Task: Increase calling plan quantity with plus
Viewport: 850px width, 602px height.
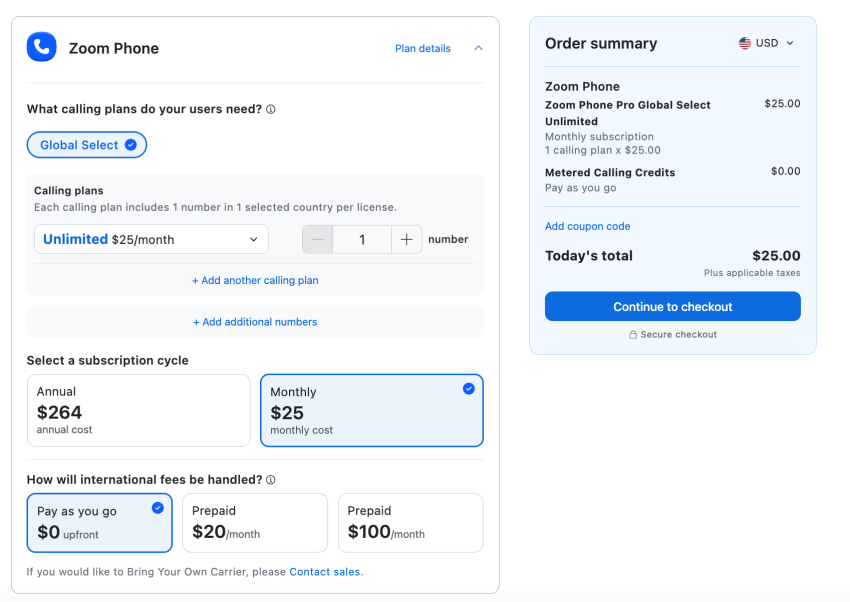Action: [407, 239]
